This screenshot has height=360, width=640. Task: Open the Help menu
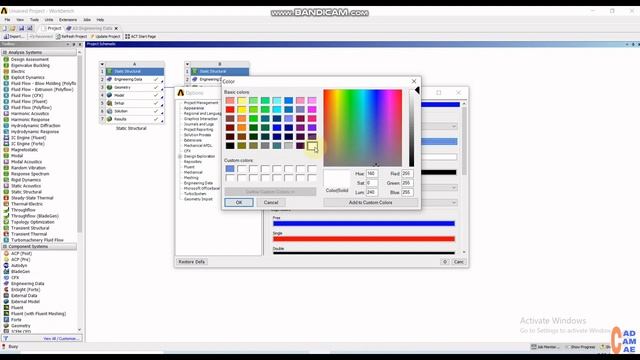(x=100, y=20)
